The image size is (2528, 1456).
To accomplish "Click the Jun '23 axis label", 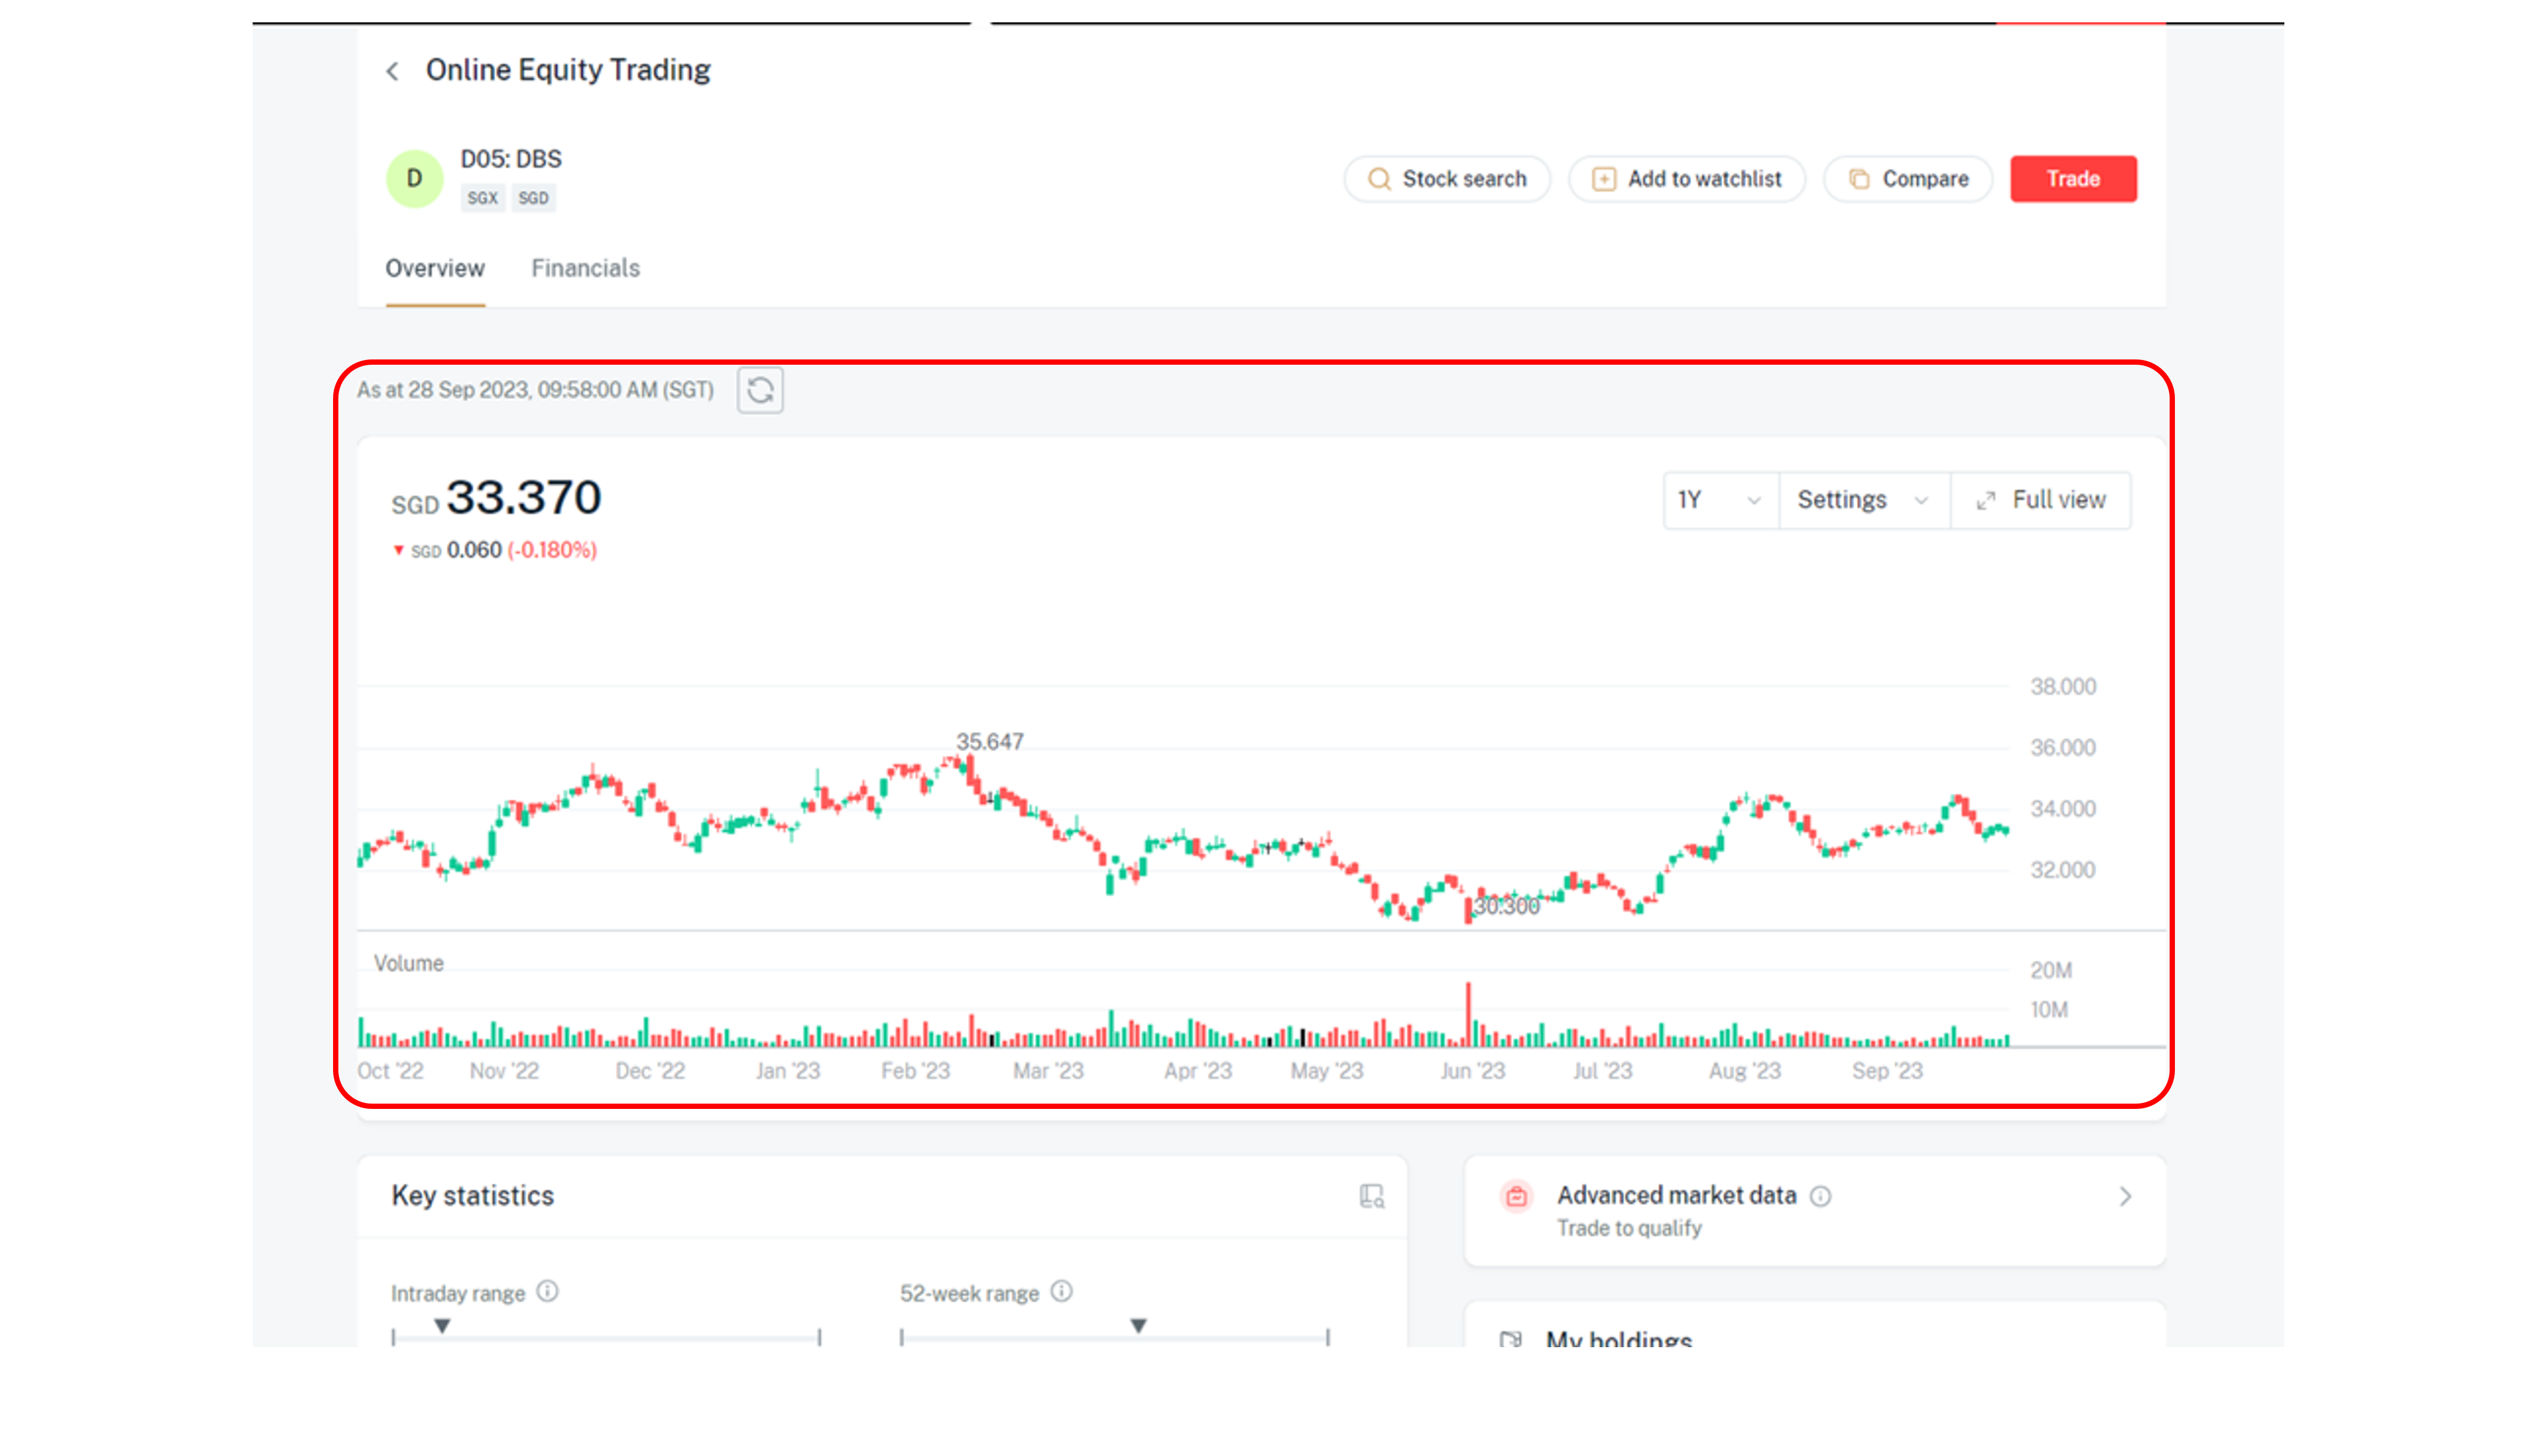I will (x=1472, y=1071).
